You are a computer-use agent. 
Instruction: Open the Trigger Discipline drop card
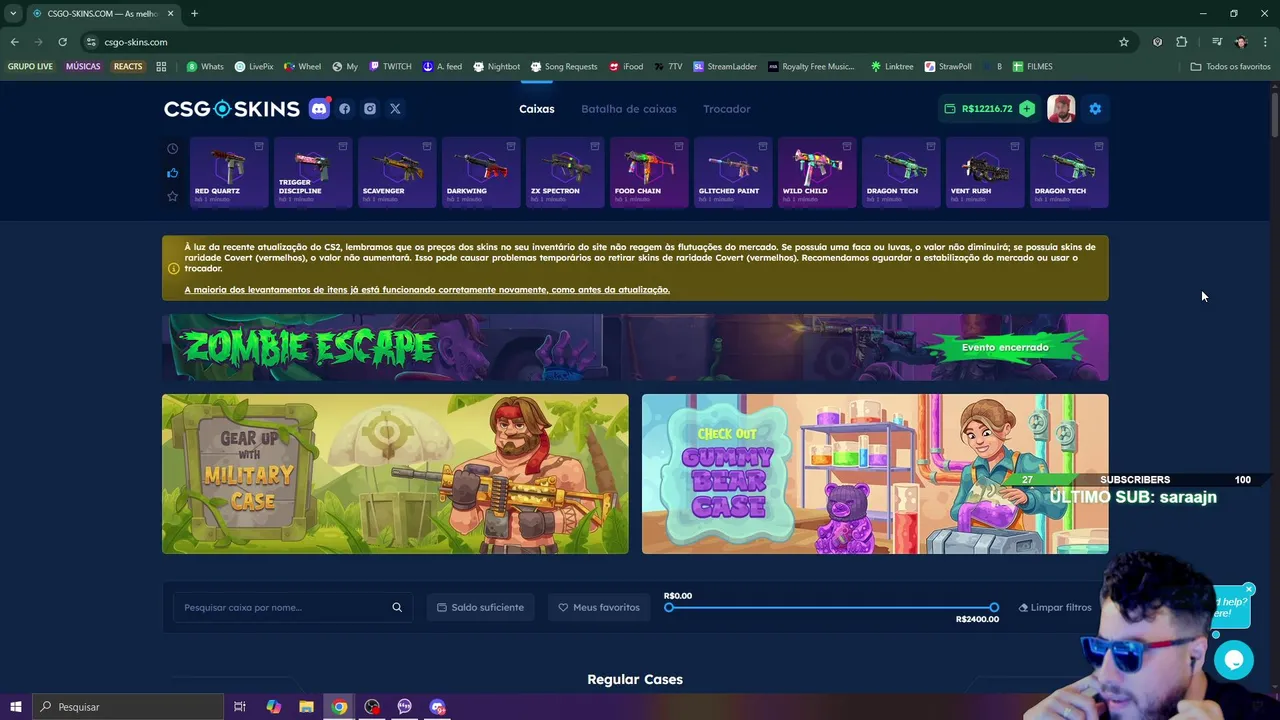313,173
